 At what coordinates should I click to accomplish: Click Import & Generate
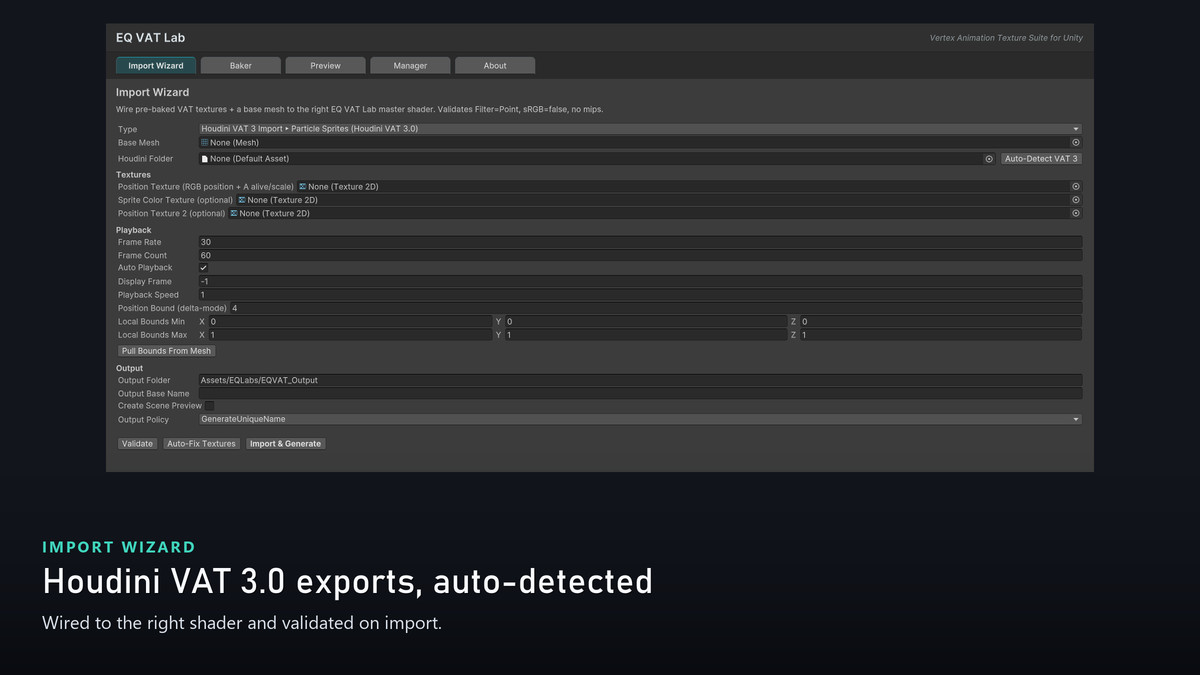[285, 444]
